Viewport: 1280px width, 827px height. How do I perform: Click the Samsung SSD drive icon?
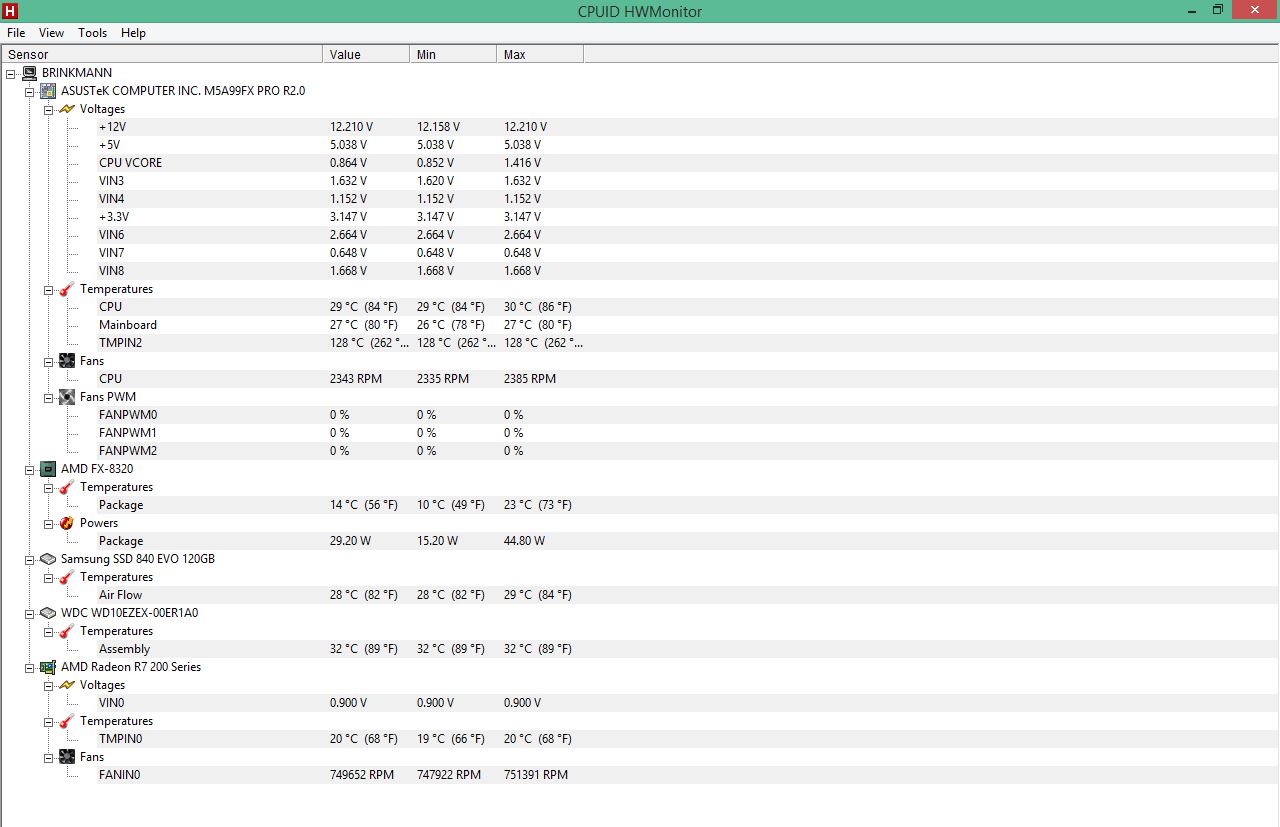(48, 559)
